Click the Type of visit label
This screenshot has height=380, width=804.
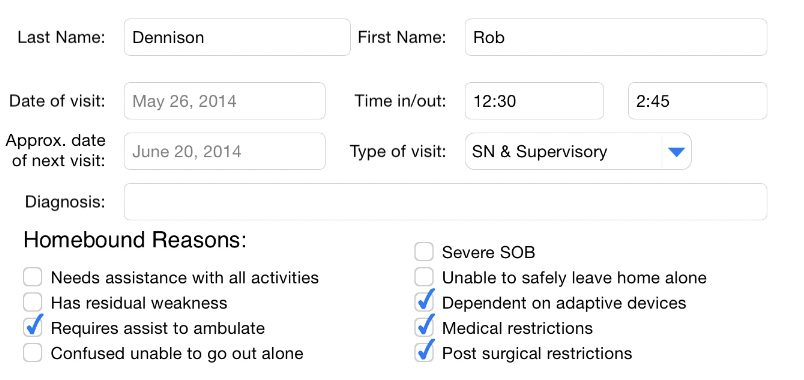point(398,151)
